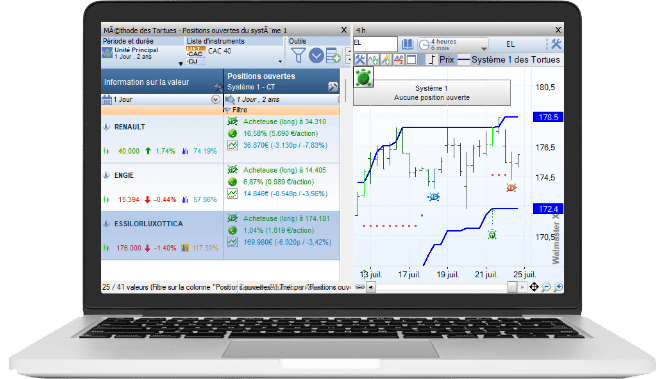Screen dimensions: 659x379
Task: Toggle the Prix price display button
Action: (x=441, y=60)
